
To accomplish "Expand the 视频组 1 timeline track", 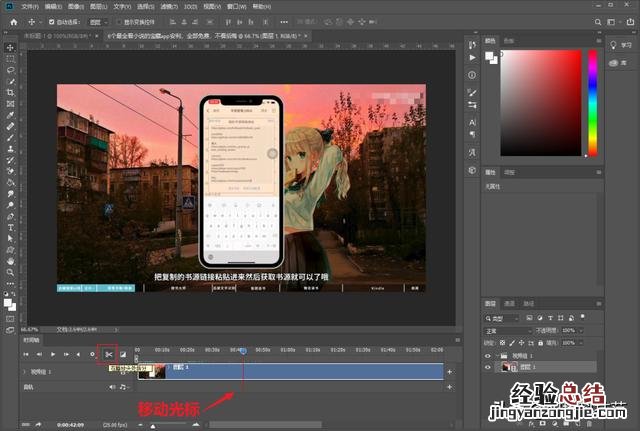I will click(25, 371).
